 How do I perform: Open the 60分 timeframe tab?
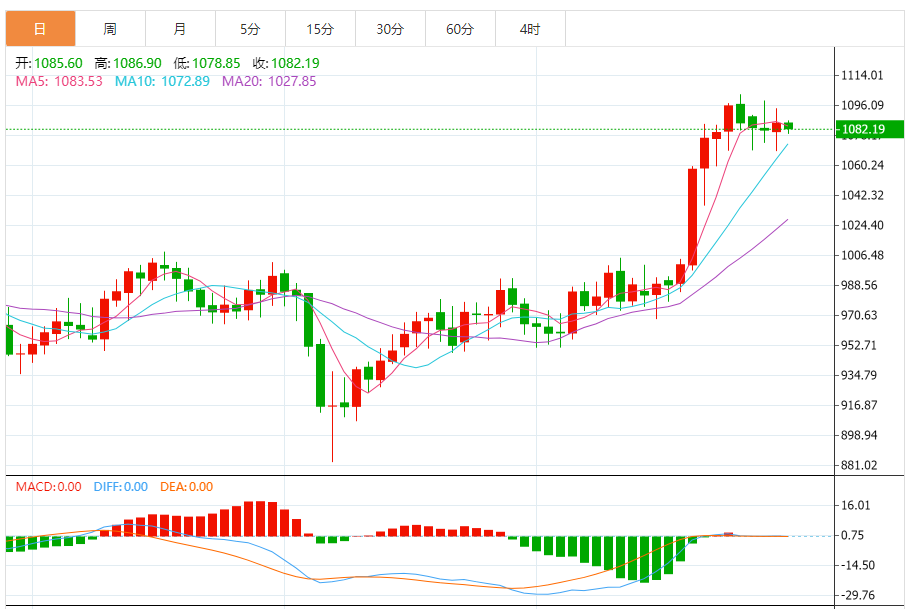pyautogui.click(x=460, y=28)
